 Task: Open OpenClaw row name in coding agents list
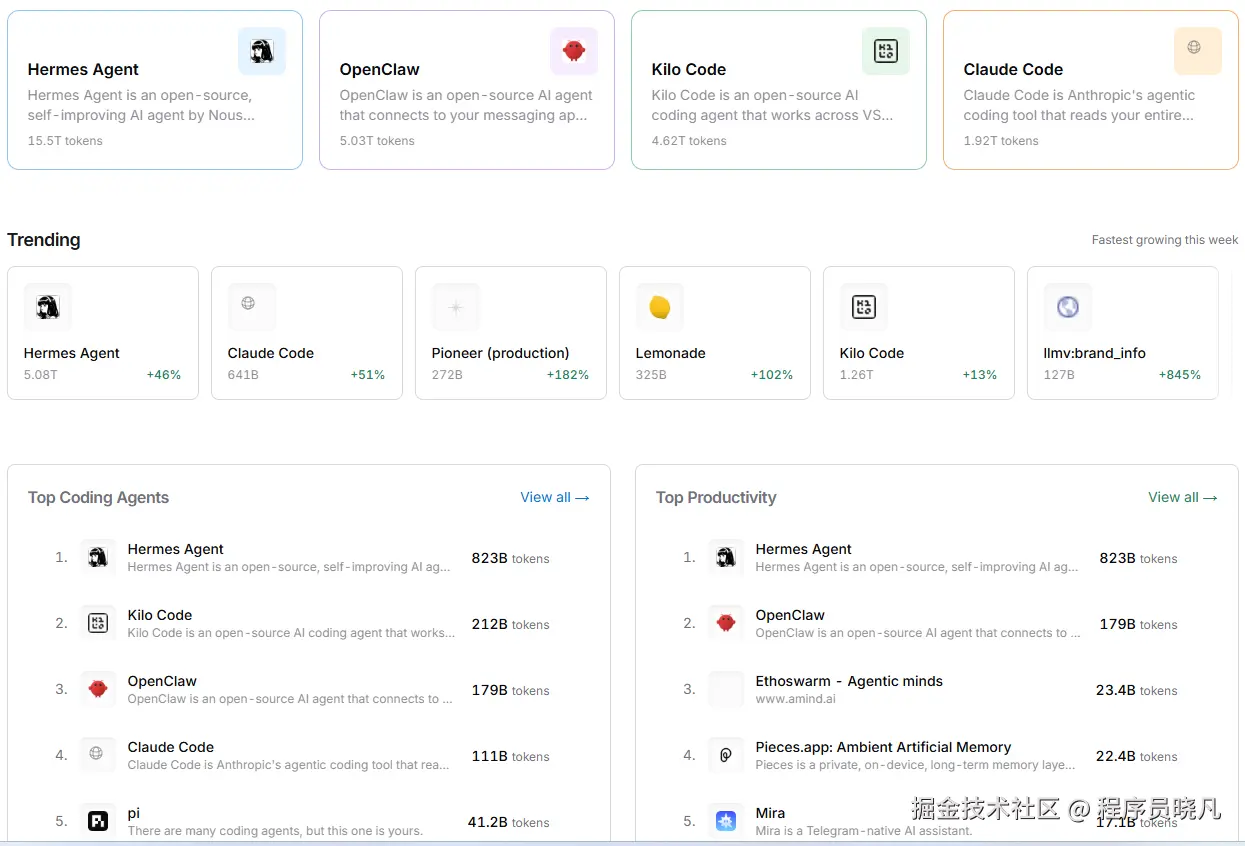[162, 681]
